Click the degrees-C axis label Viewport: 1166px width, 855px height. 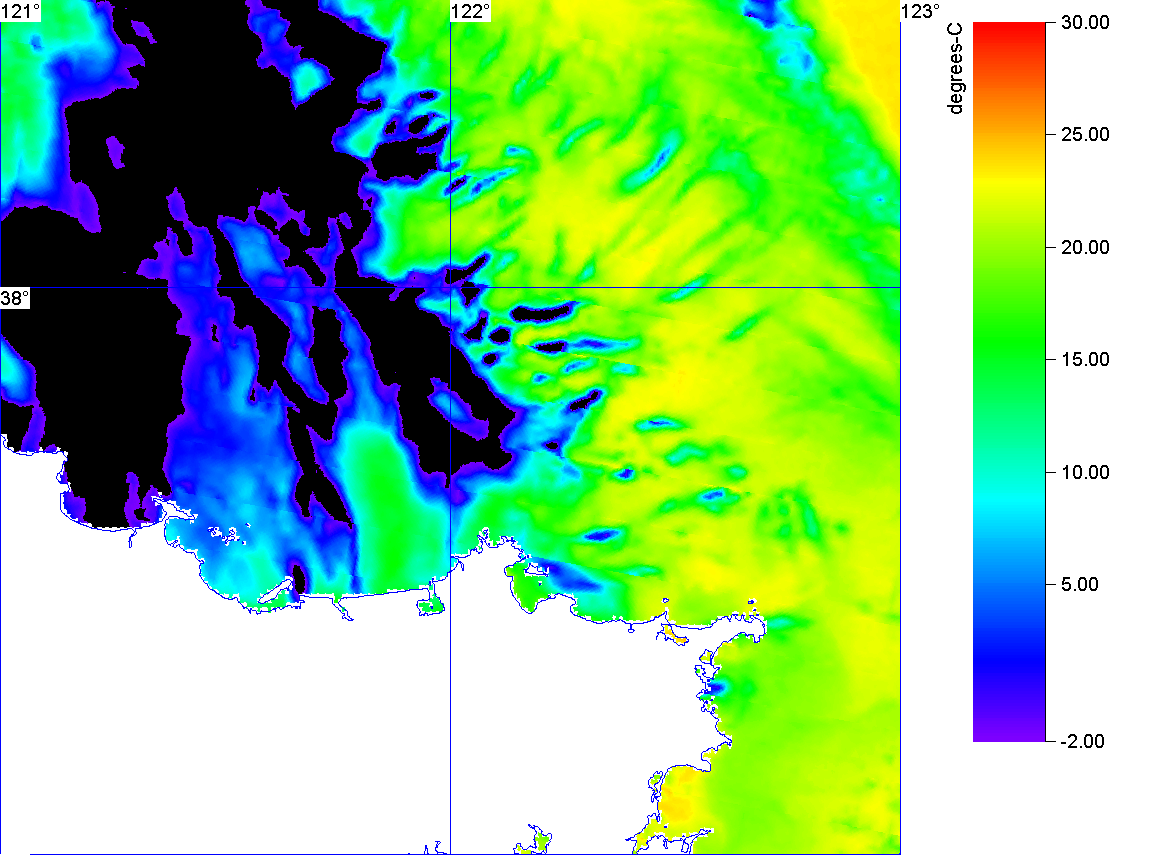955,68
